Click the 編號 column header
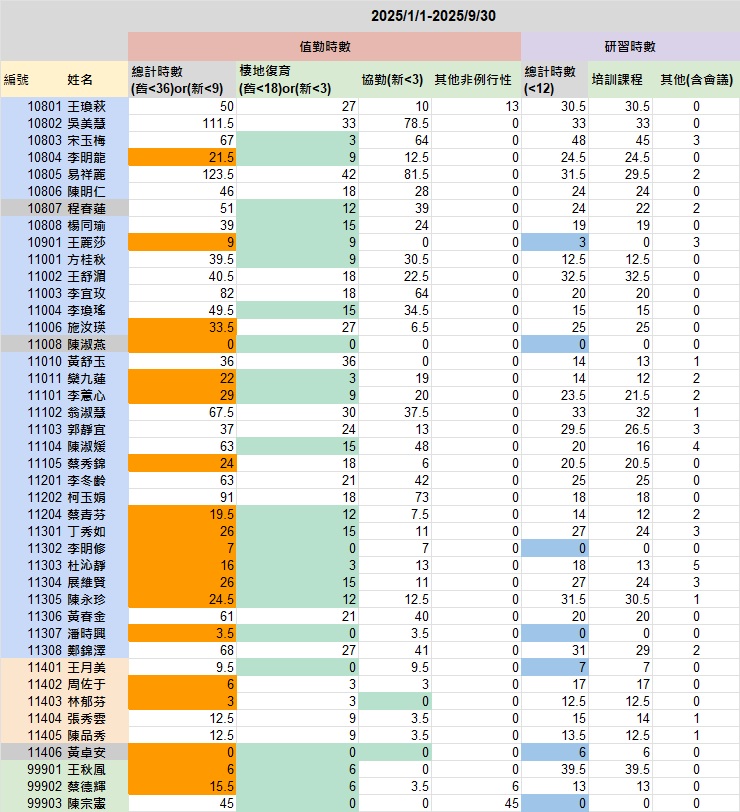Viewport: 740px width, 812px height. pos(17,79)
